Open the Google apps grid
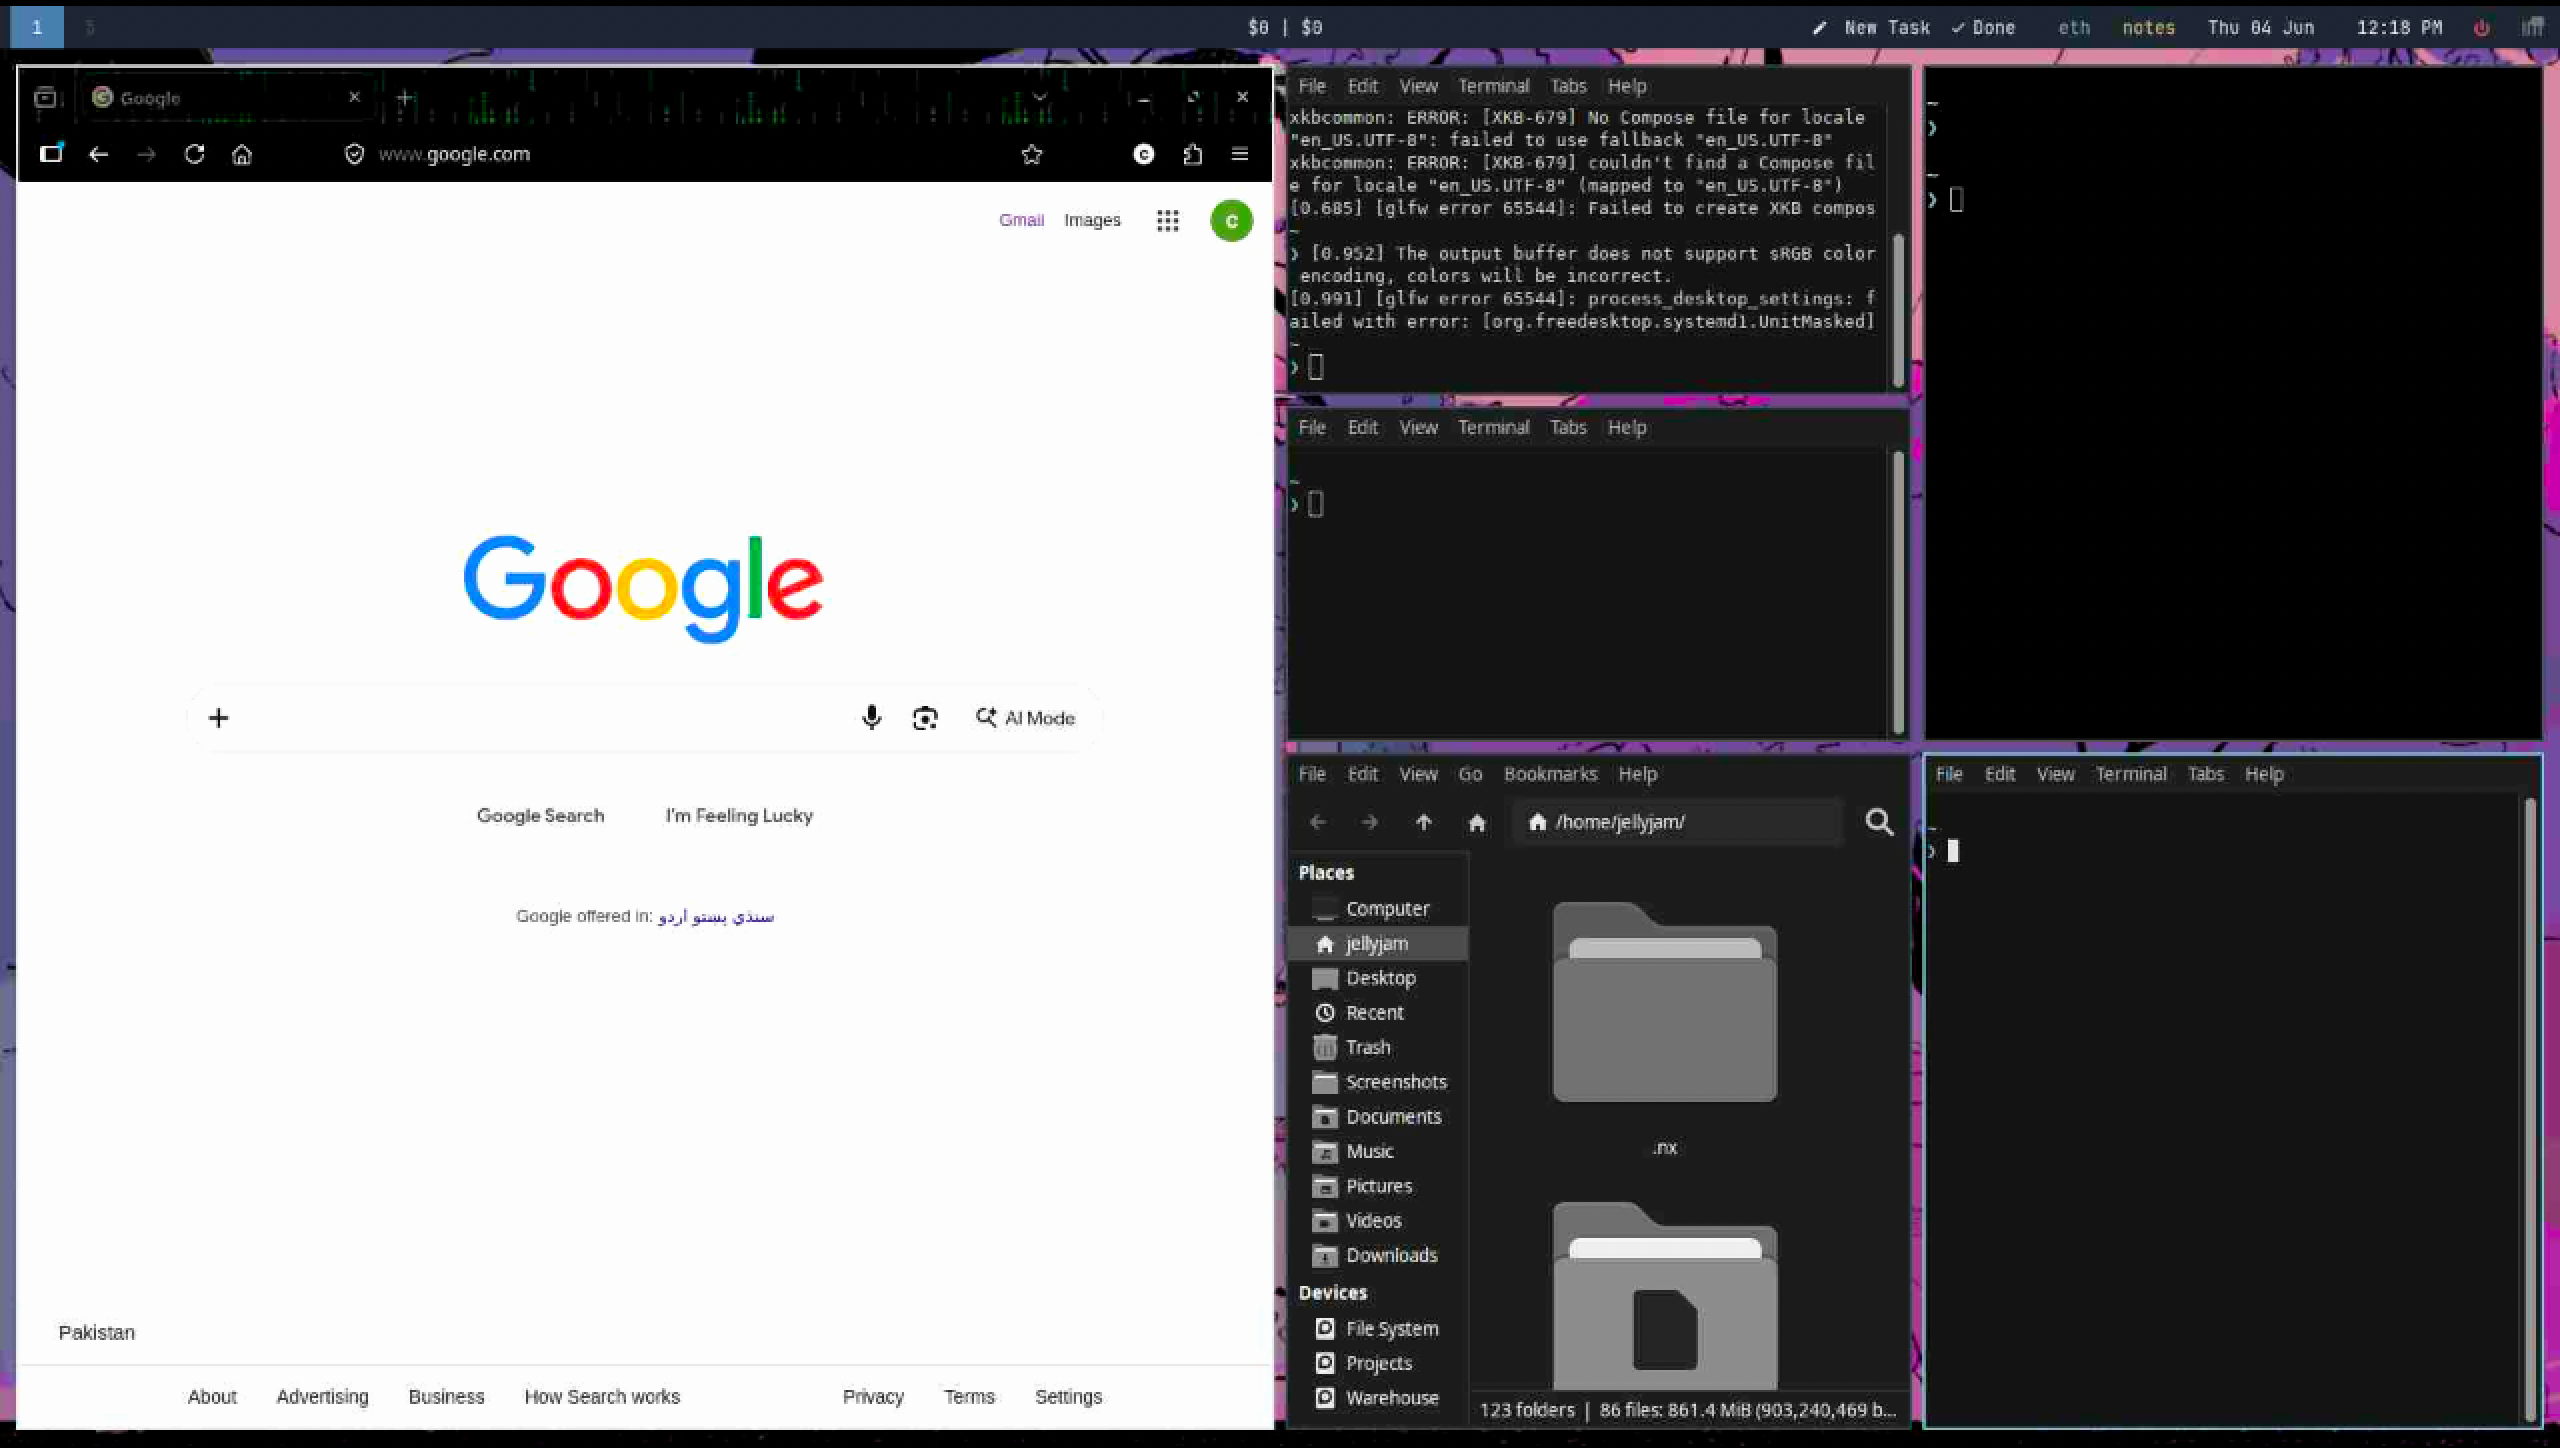Screen dimensions: 2560x1448 click(x=1167, y=221)
